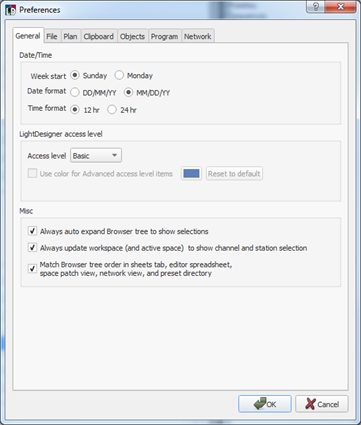The width and height of the screenshot is (361, 425).
Task: Open the File tab
Action: pos(52,36)
